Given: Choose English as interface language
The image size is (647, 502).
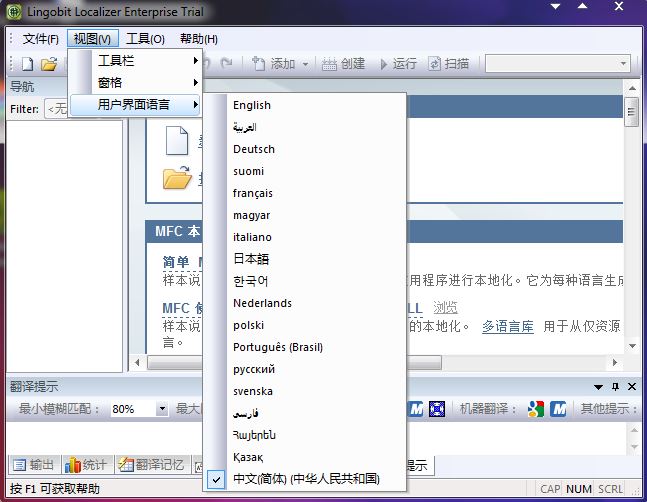Looking at the screenshot, I should 252,105.
